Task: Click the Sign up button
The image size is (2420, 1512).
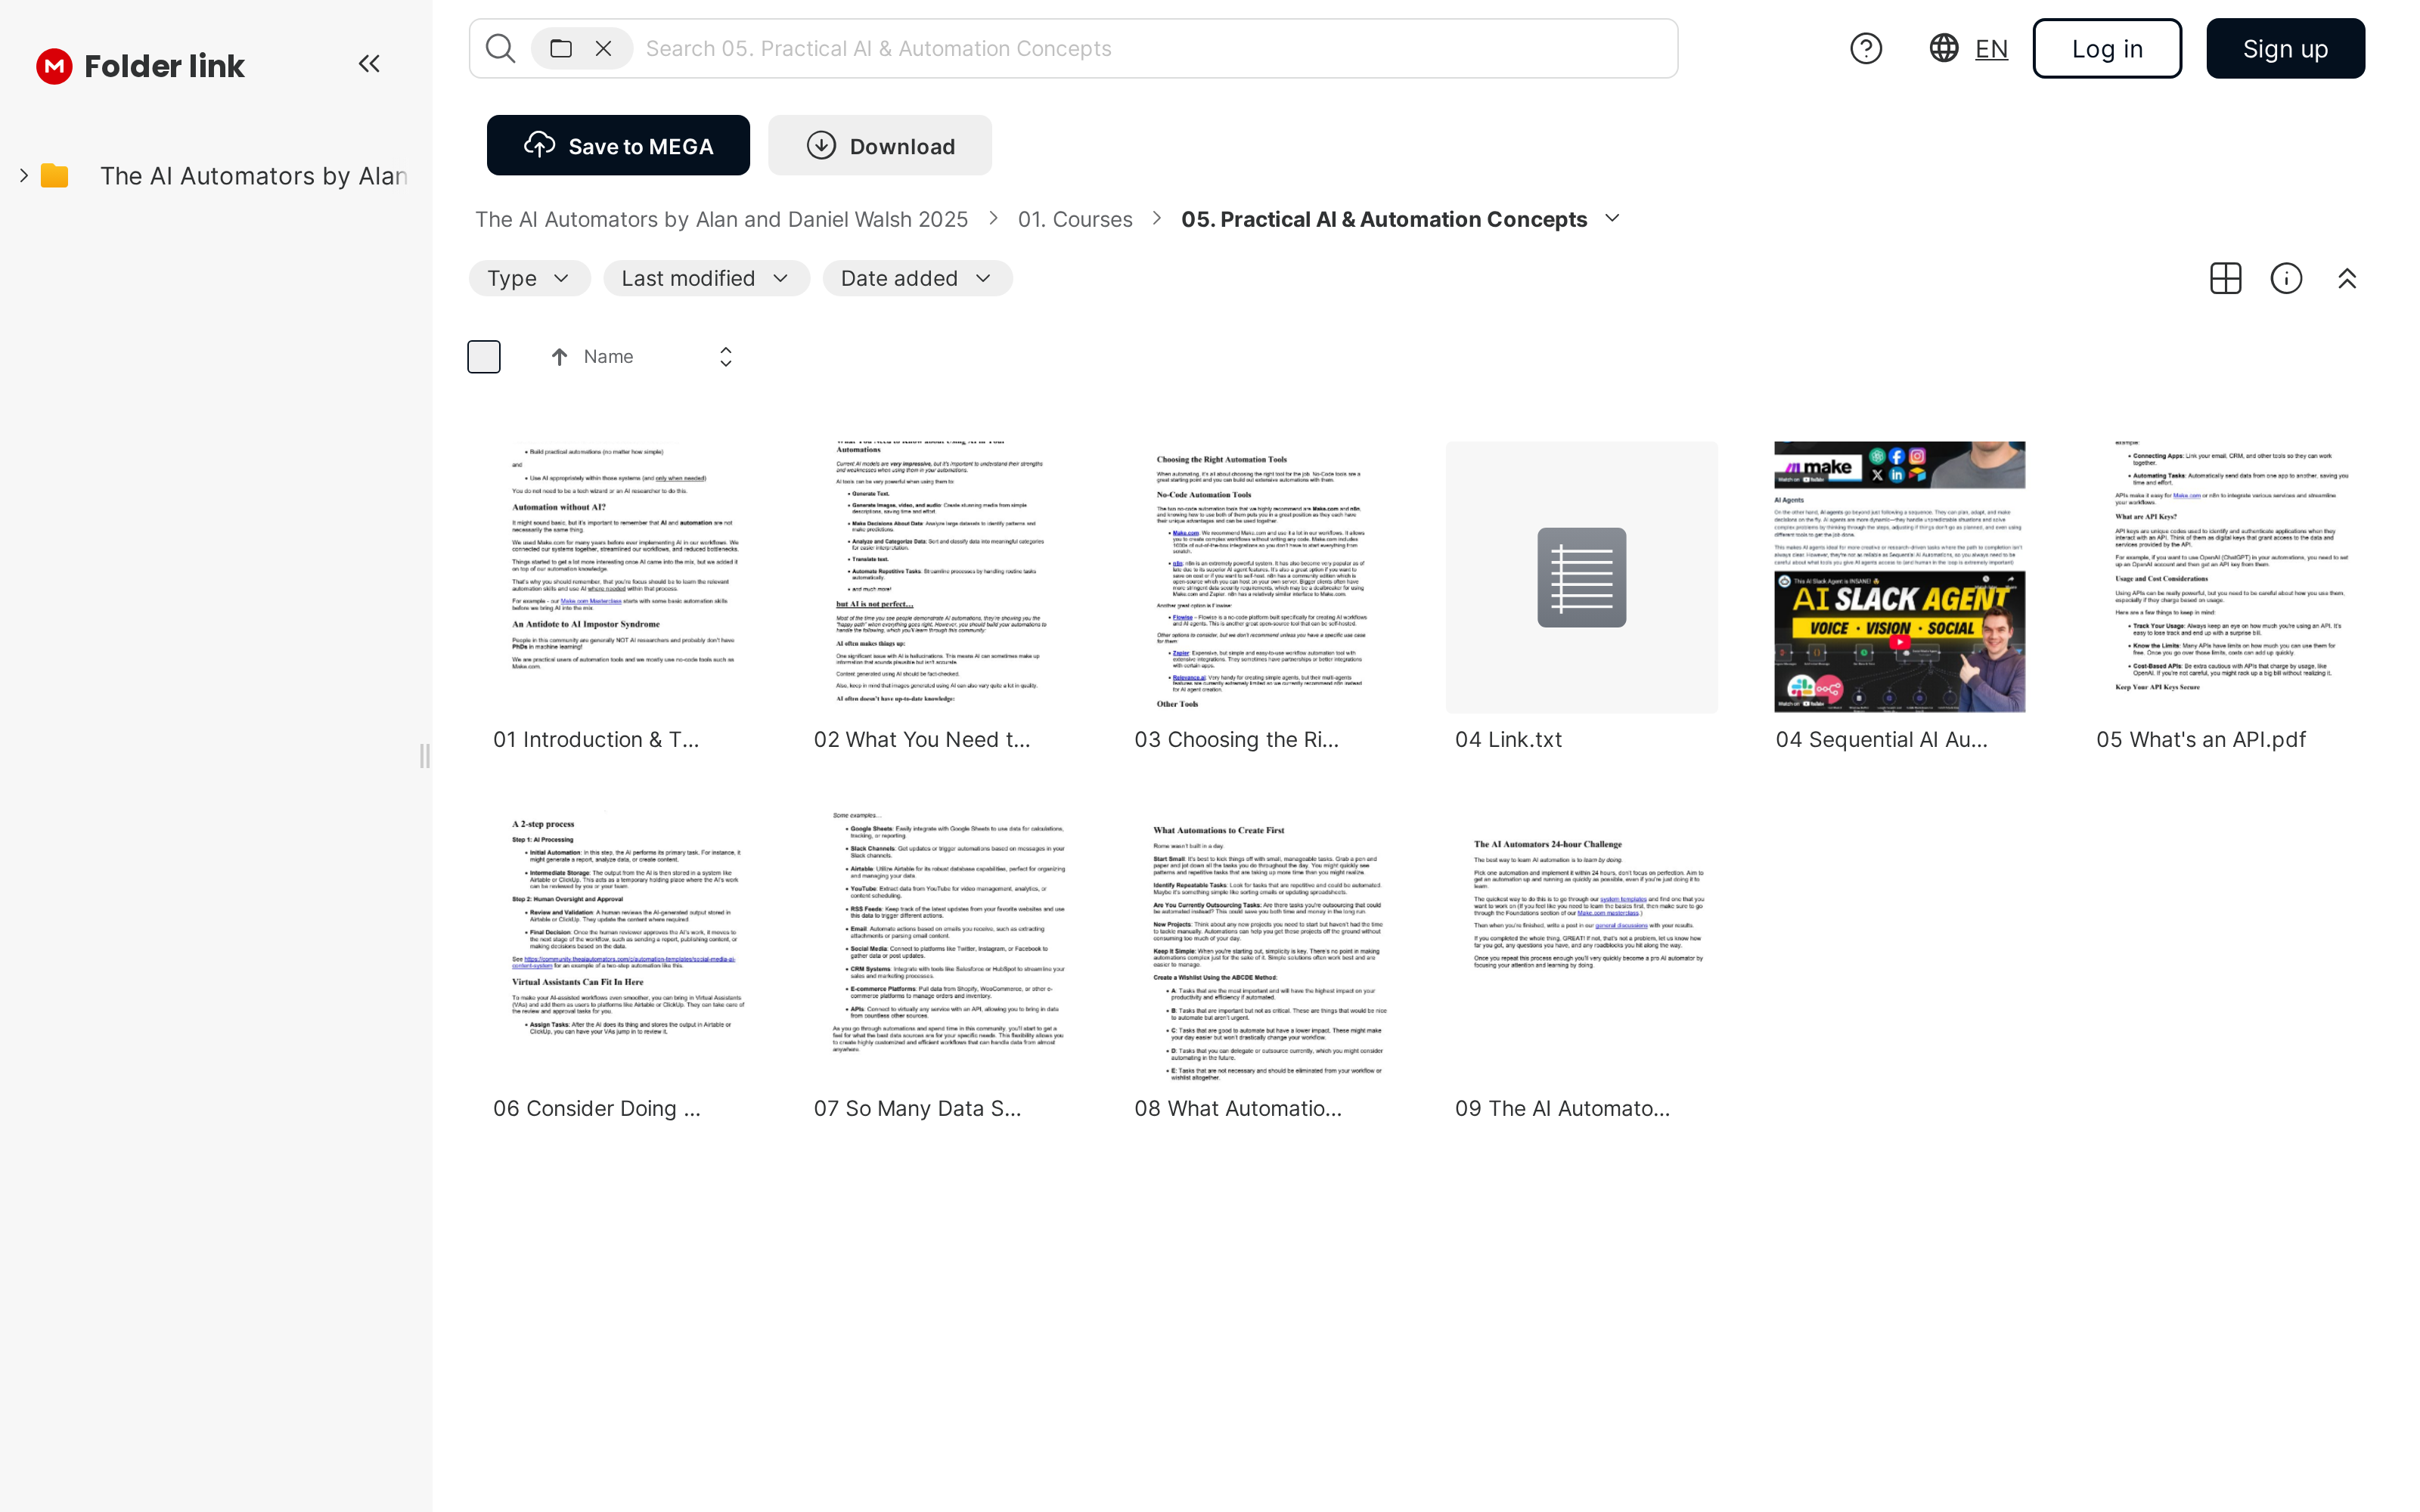Action: pos(2285,48)
